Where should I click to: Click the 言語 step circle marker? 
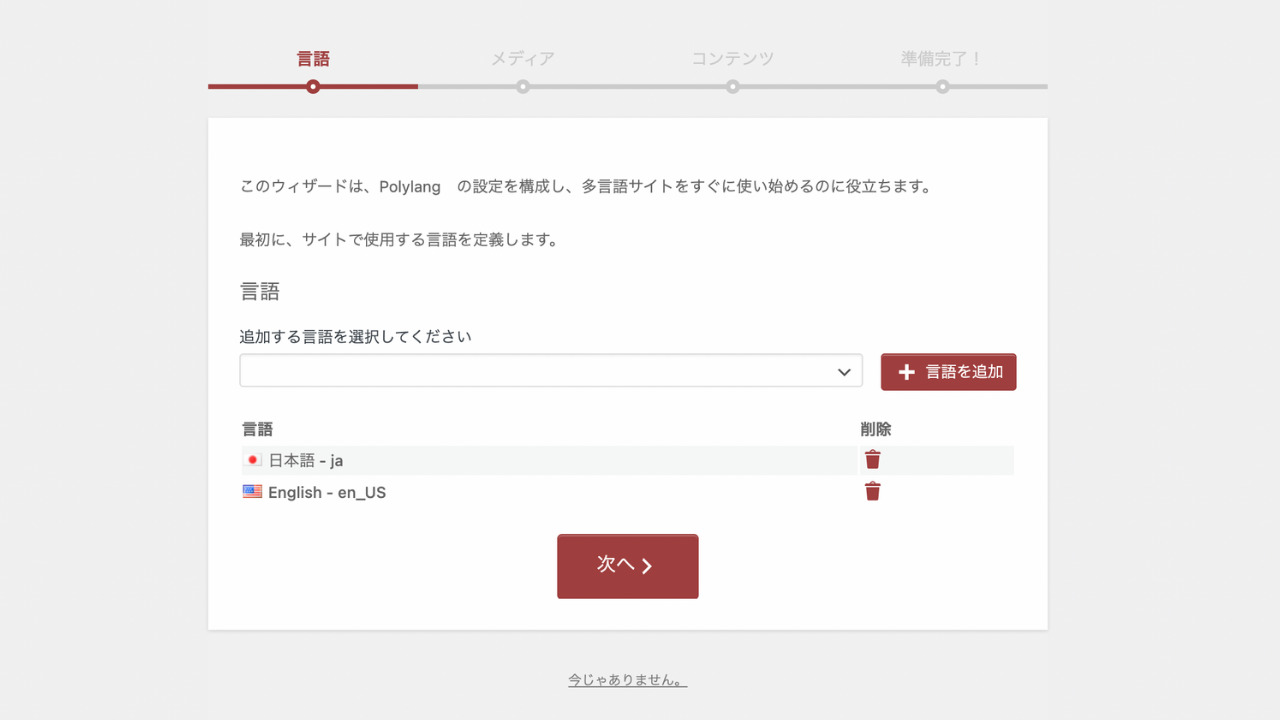click(313, 87)
